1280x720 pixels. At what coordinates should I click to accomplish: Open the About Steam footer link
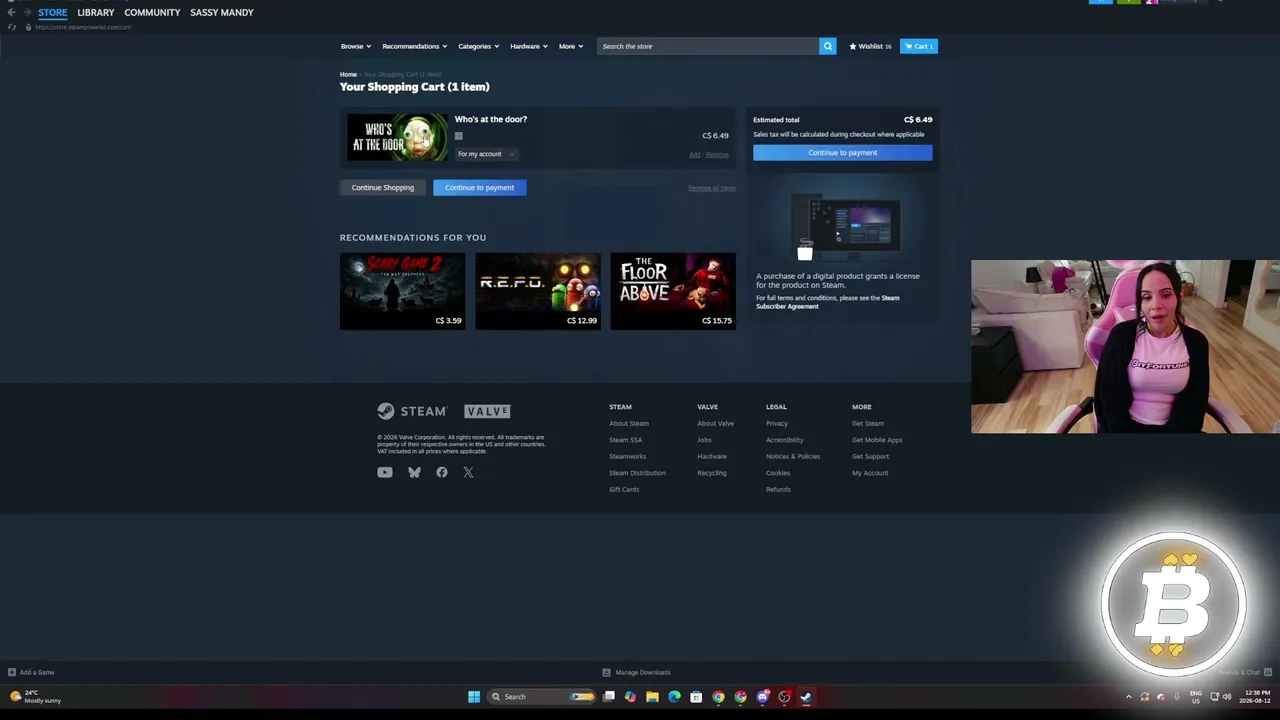pos(629,423)
